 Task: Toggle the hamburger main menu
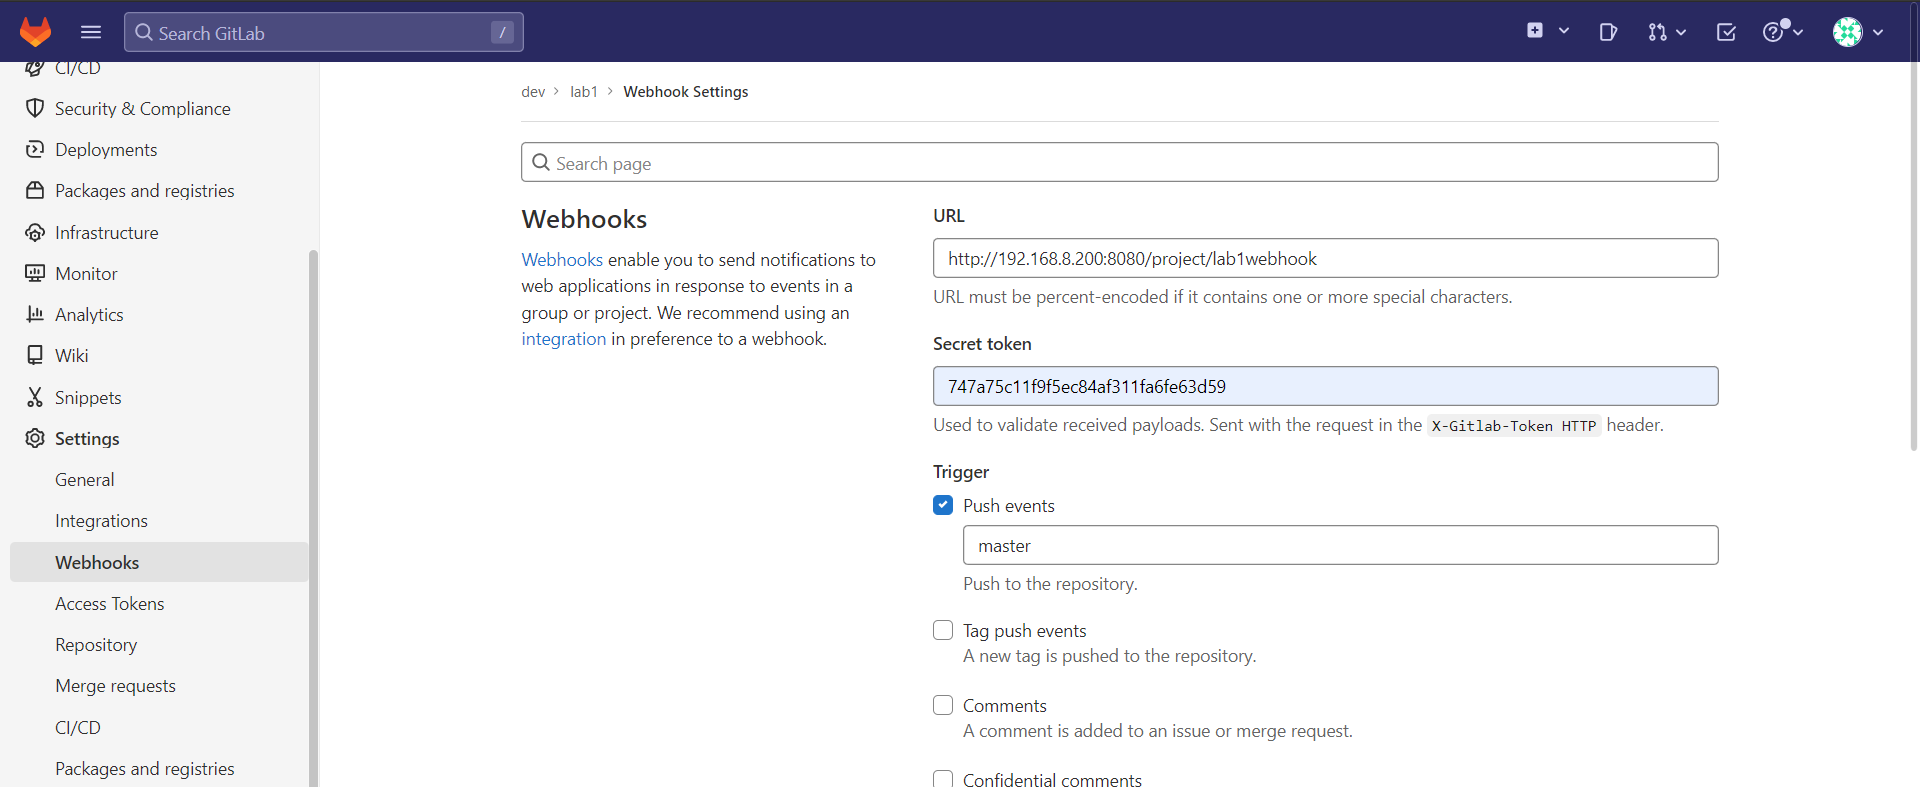[91, 32]
